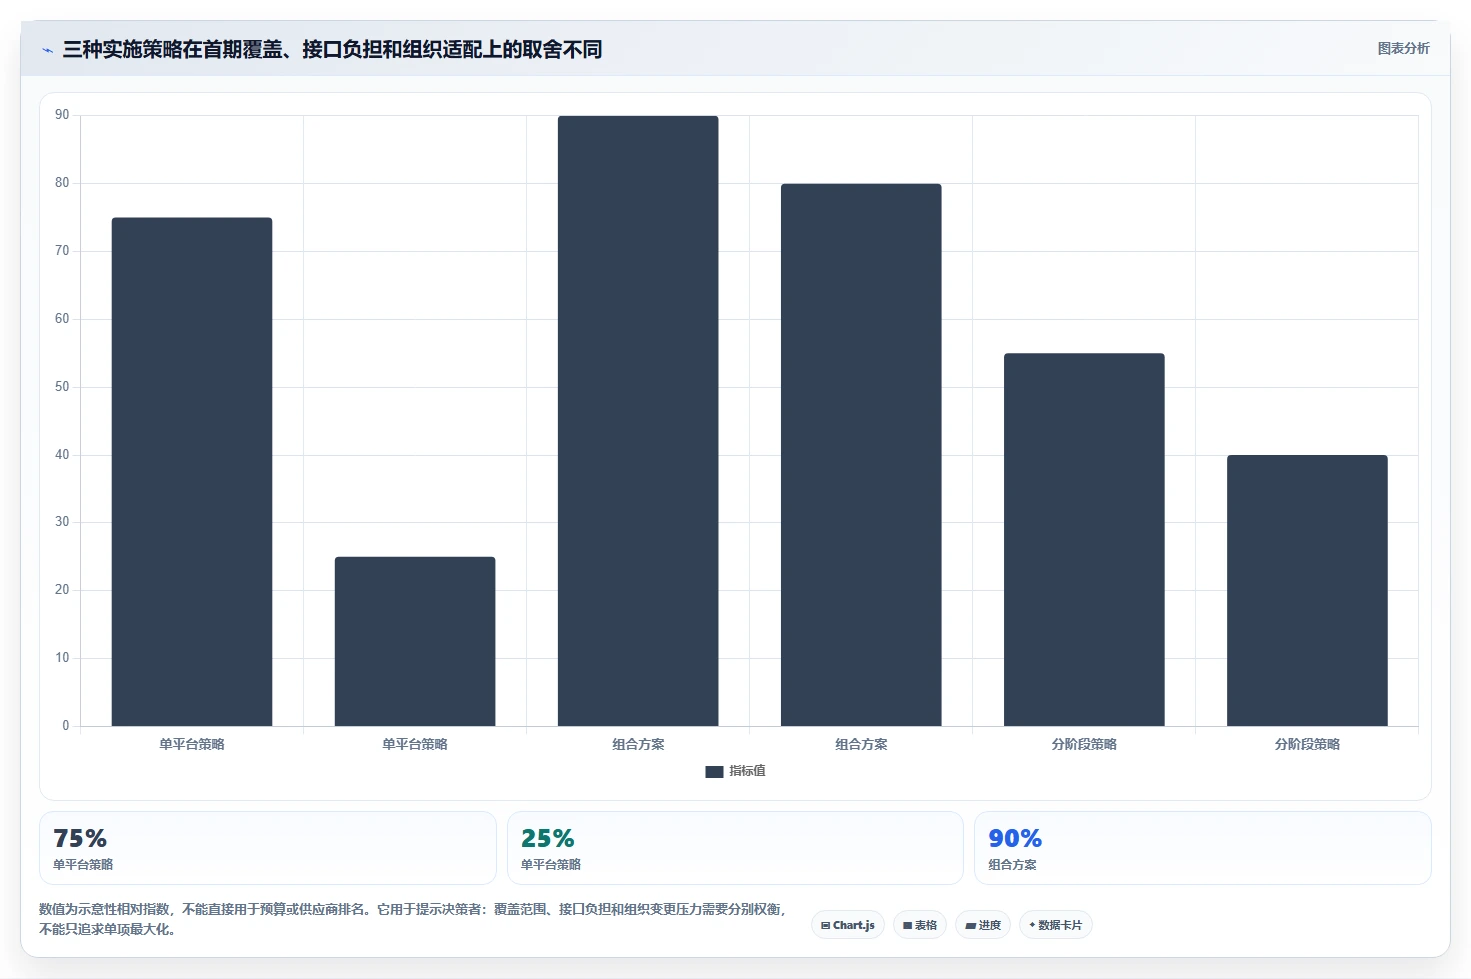The height and width of the screenshot is (979, 1471).
Task: Select the 数据卡片 chip
Action: click(x=1056, y=925)
